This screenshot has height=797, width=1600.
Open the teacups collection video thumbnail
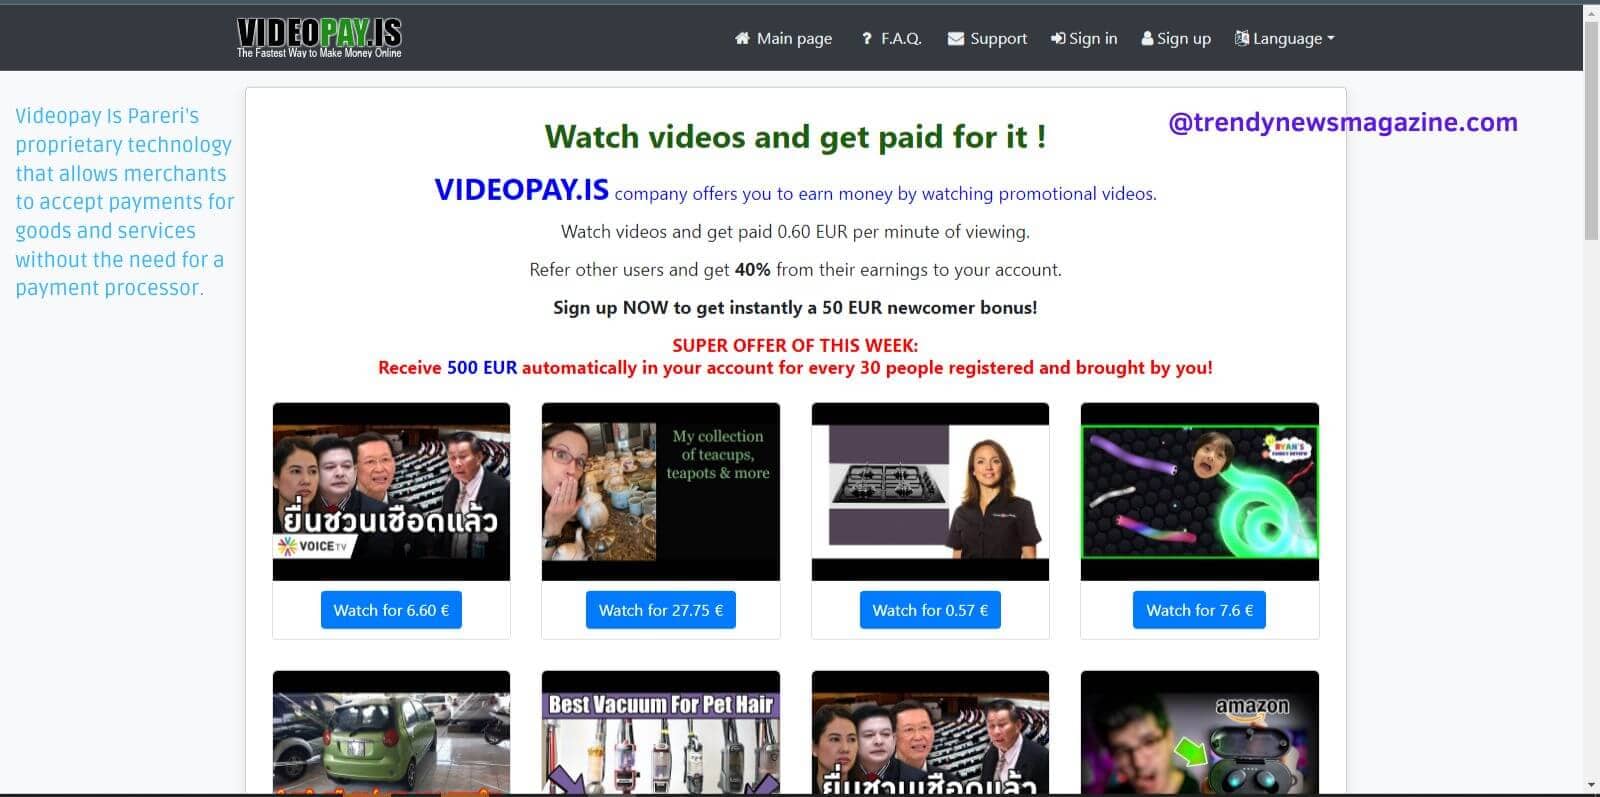(x=661, y=492)
